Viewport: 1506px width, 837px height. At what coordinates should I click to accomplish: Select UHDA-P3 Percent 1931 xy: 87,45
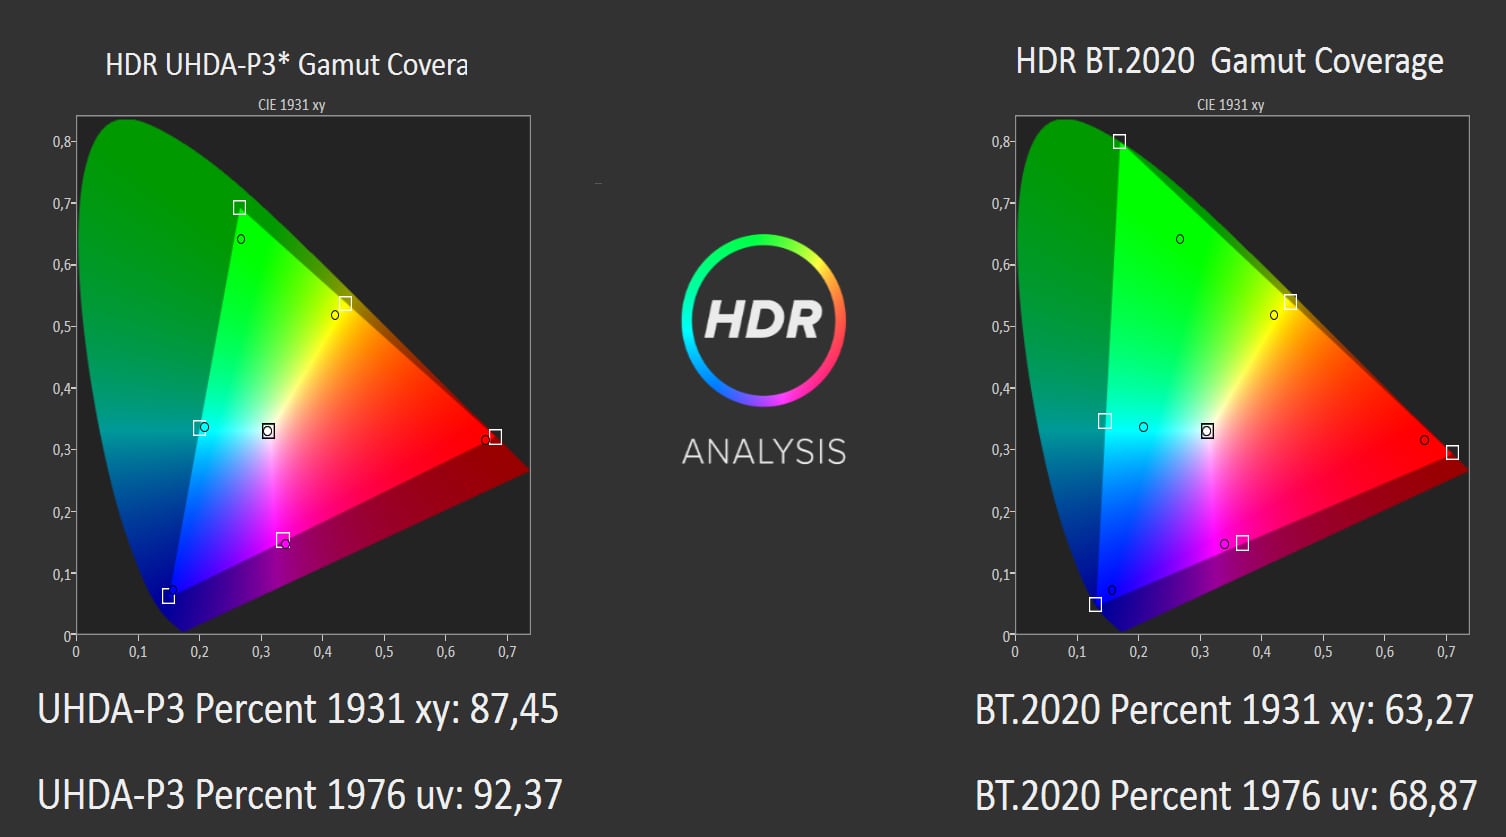coord(298,709)
